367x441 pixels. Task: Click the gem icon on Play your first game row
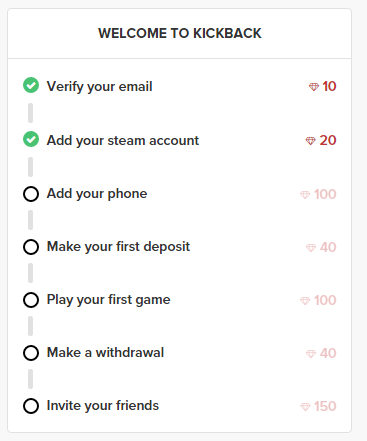tap(305, 301)
